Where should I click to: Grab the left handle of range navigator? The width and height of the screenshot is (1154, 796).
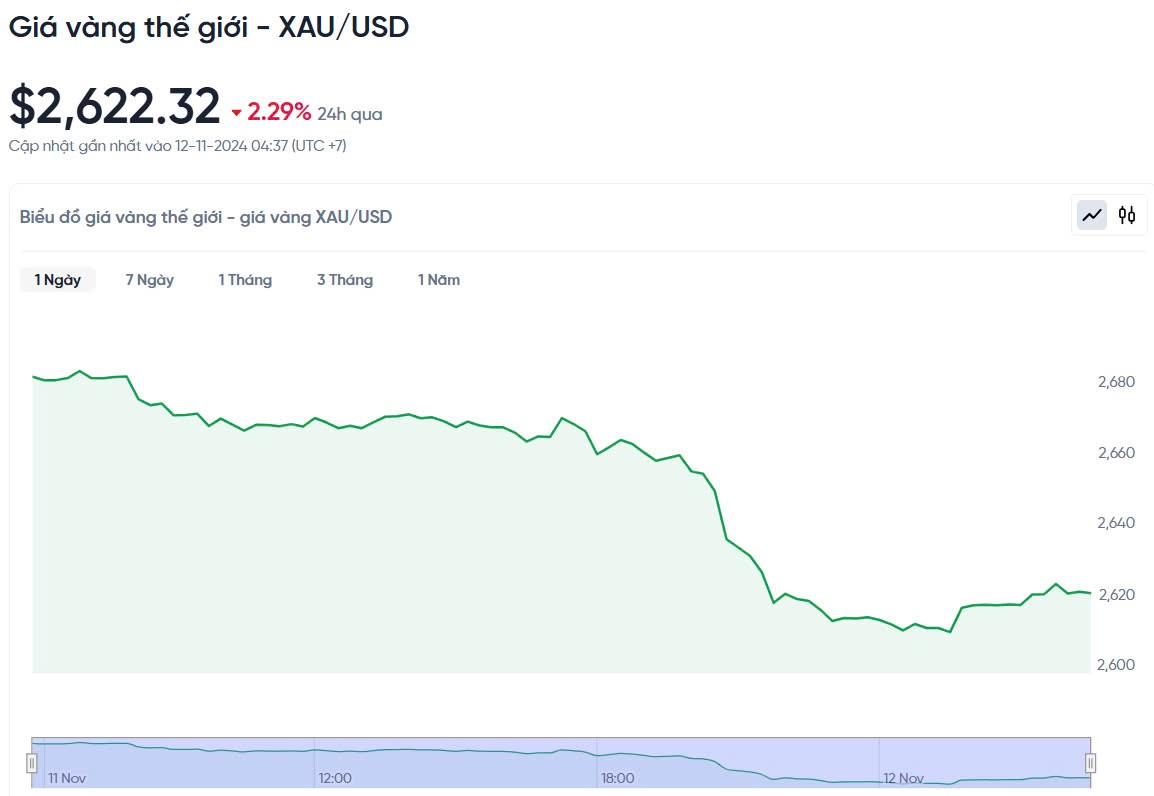32,763
